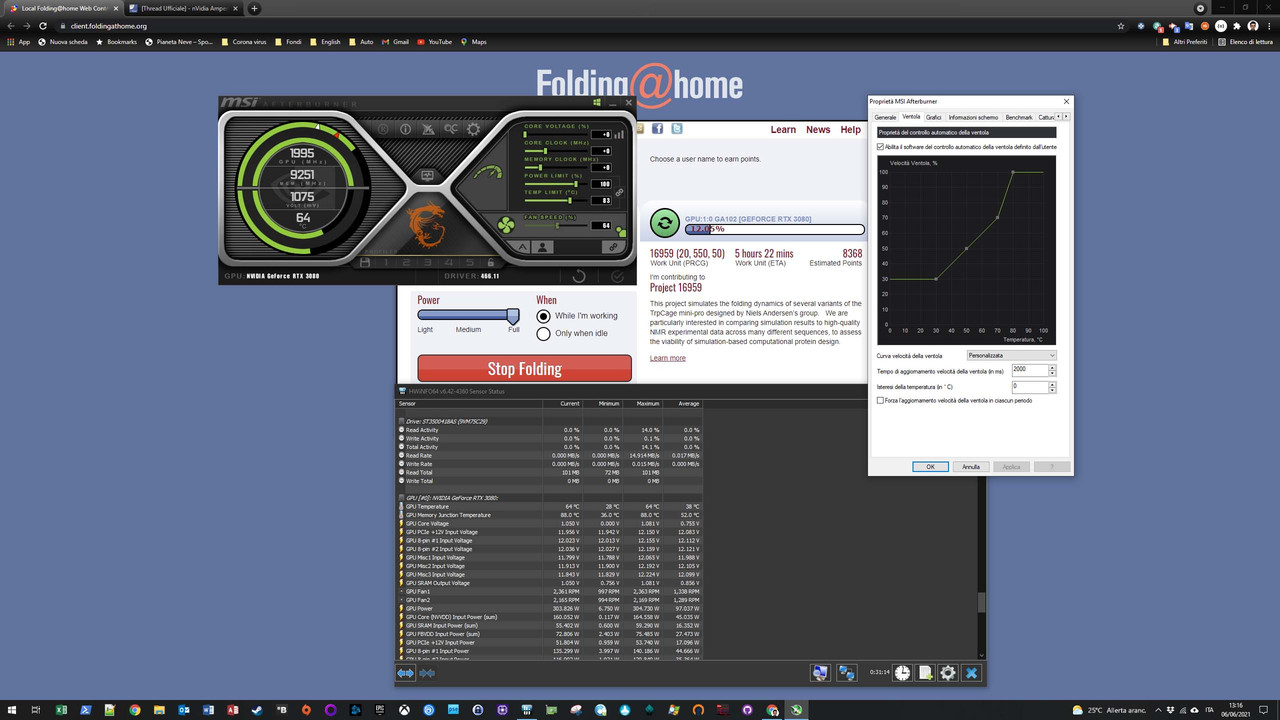Check force fan speed update each period
1280x720 pixels.
[x=880, y=400]
